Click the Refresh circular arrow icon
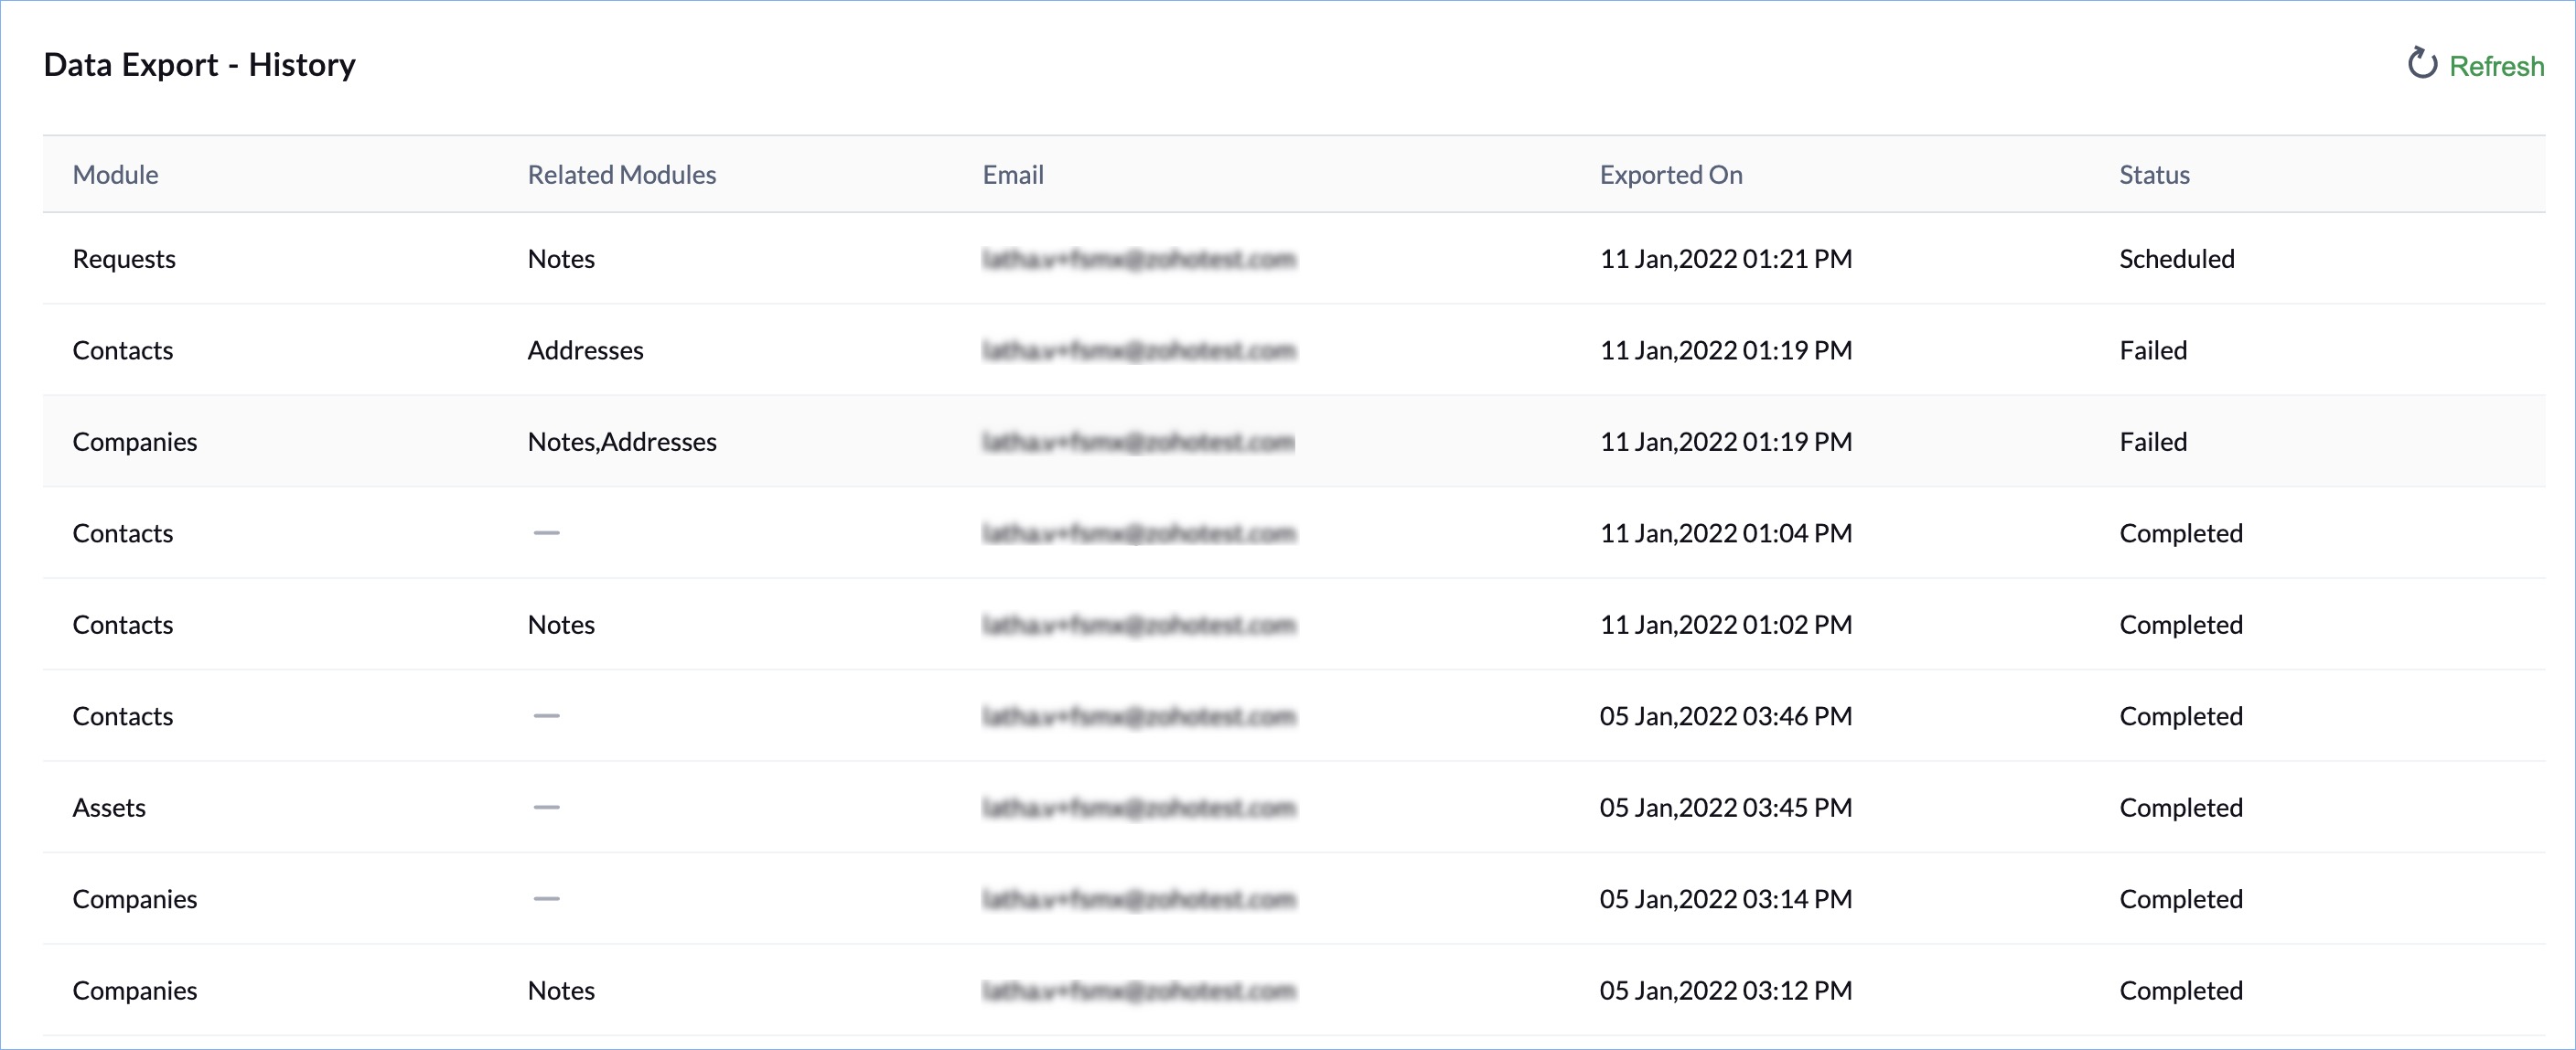The height and width of the screenshot is (1050, 2576). click(x=2421, y=64)
